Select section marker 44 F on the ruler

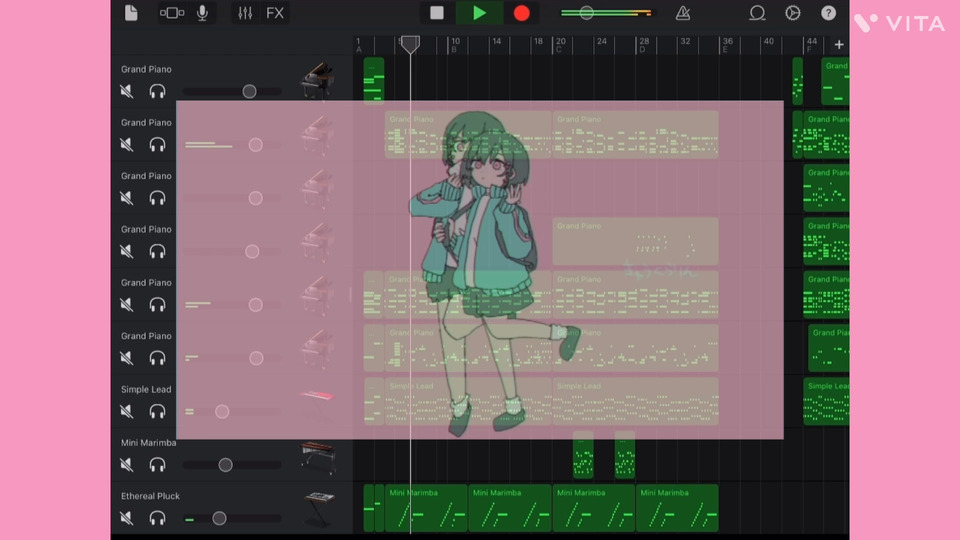tap(811, 45)
